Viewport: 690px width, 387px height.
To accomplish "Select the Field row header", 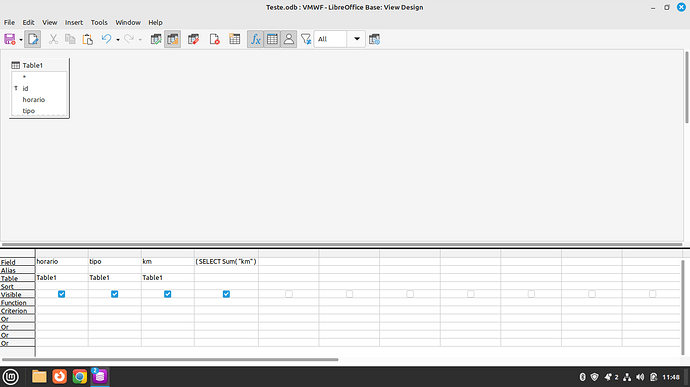I will point(18,262).
